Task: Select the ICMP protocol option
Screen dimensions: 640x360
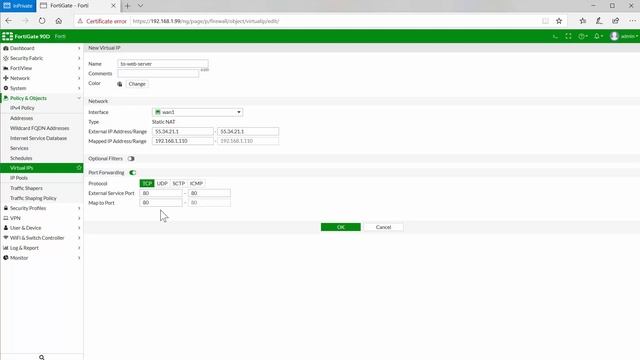Action: click(x=196, y=184)
